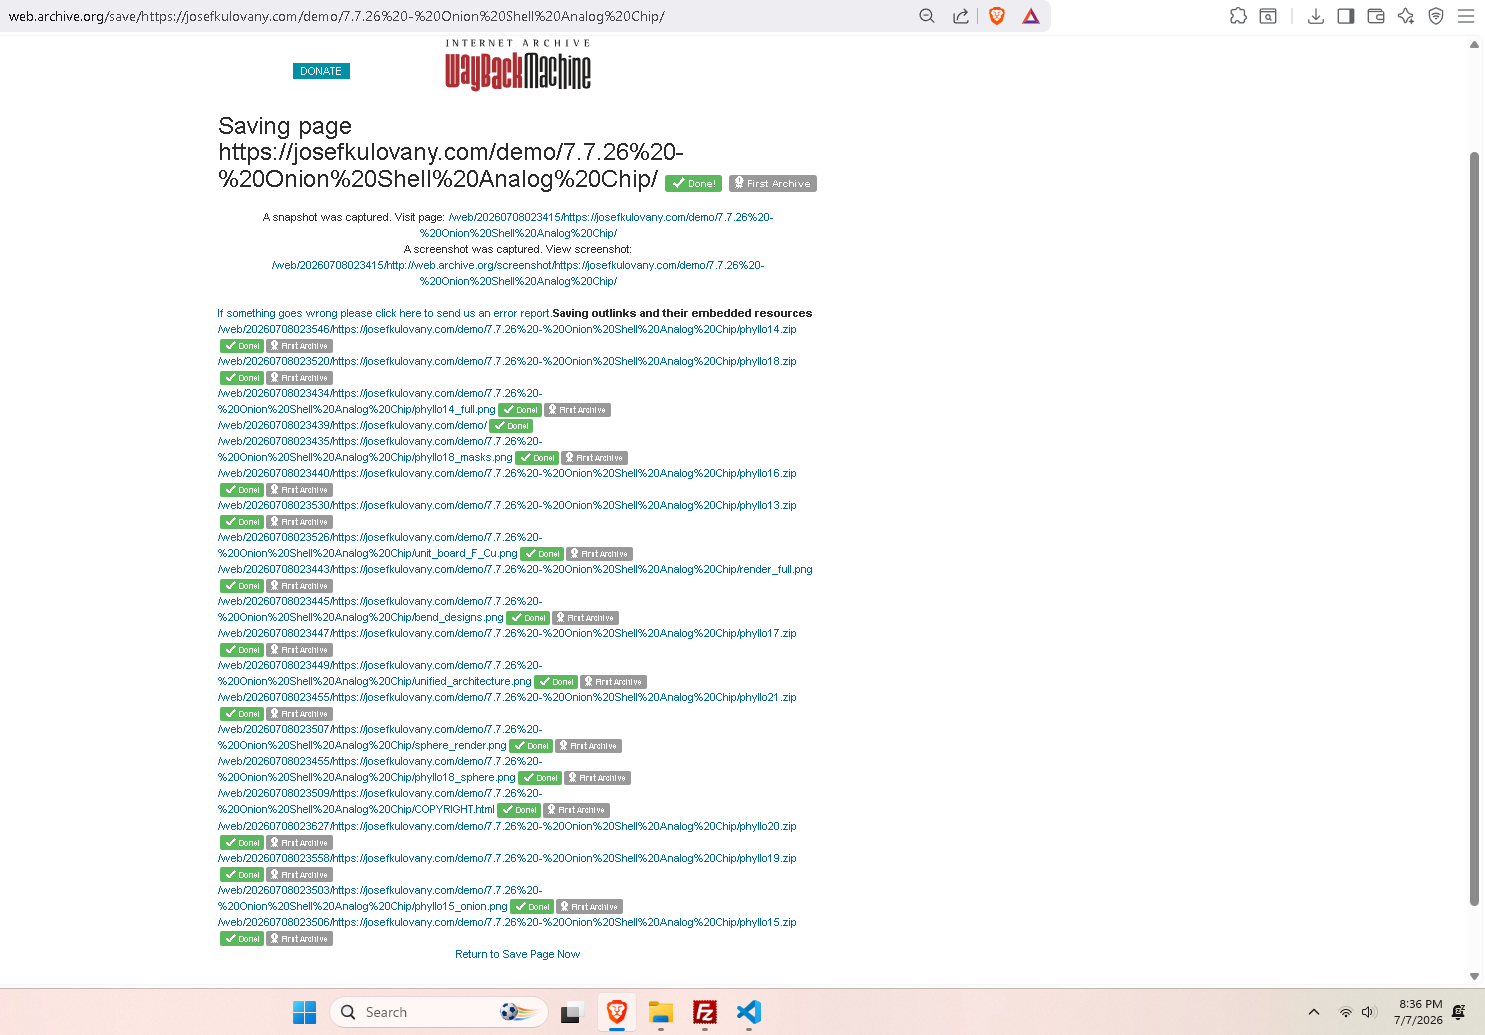Click the zoom magnifier icon in the address bar

[x=927, y=16]
